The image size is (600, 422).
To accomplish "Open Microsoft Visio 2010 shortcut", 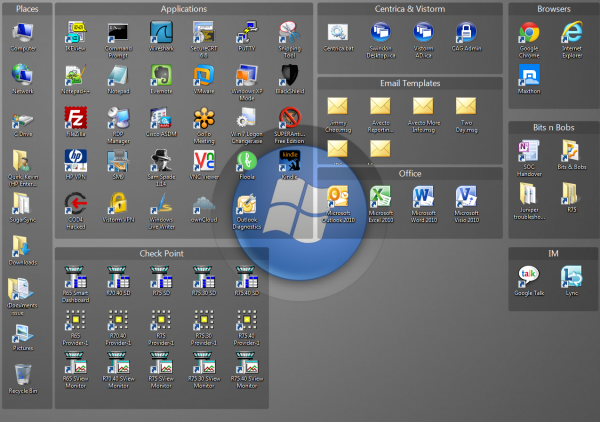I will tap(466, 196).
